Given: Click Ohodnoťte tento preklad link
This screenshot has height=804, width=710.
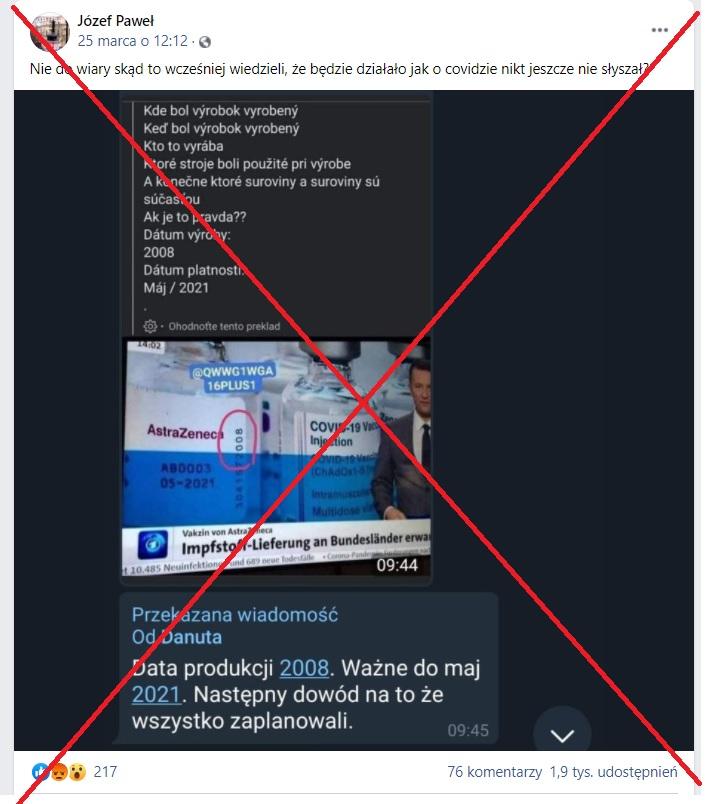Looking at the screenshot, I should (x=224, y=326).
